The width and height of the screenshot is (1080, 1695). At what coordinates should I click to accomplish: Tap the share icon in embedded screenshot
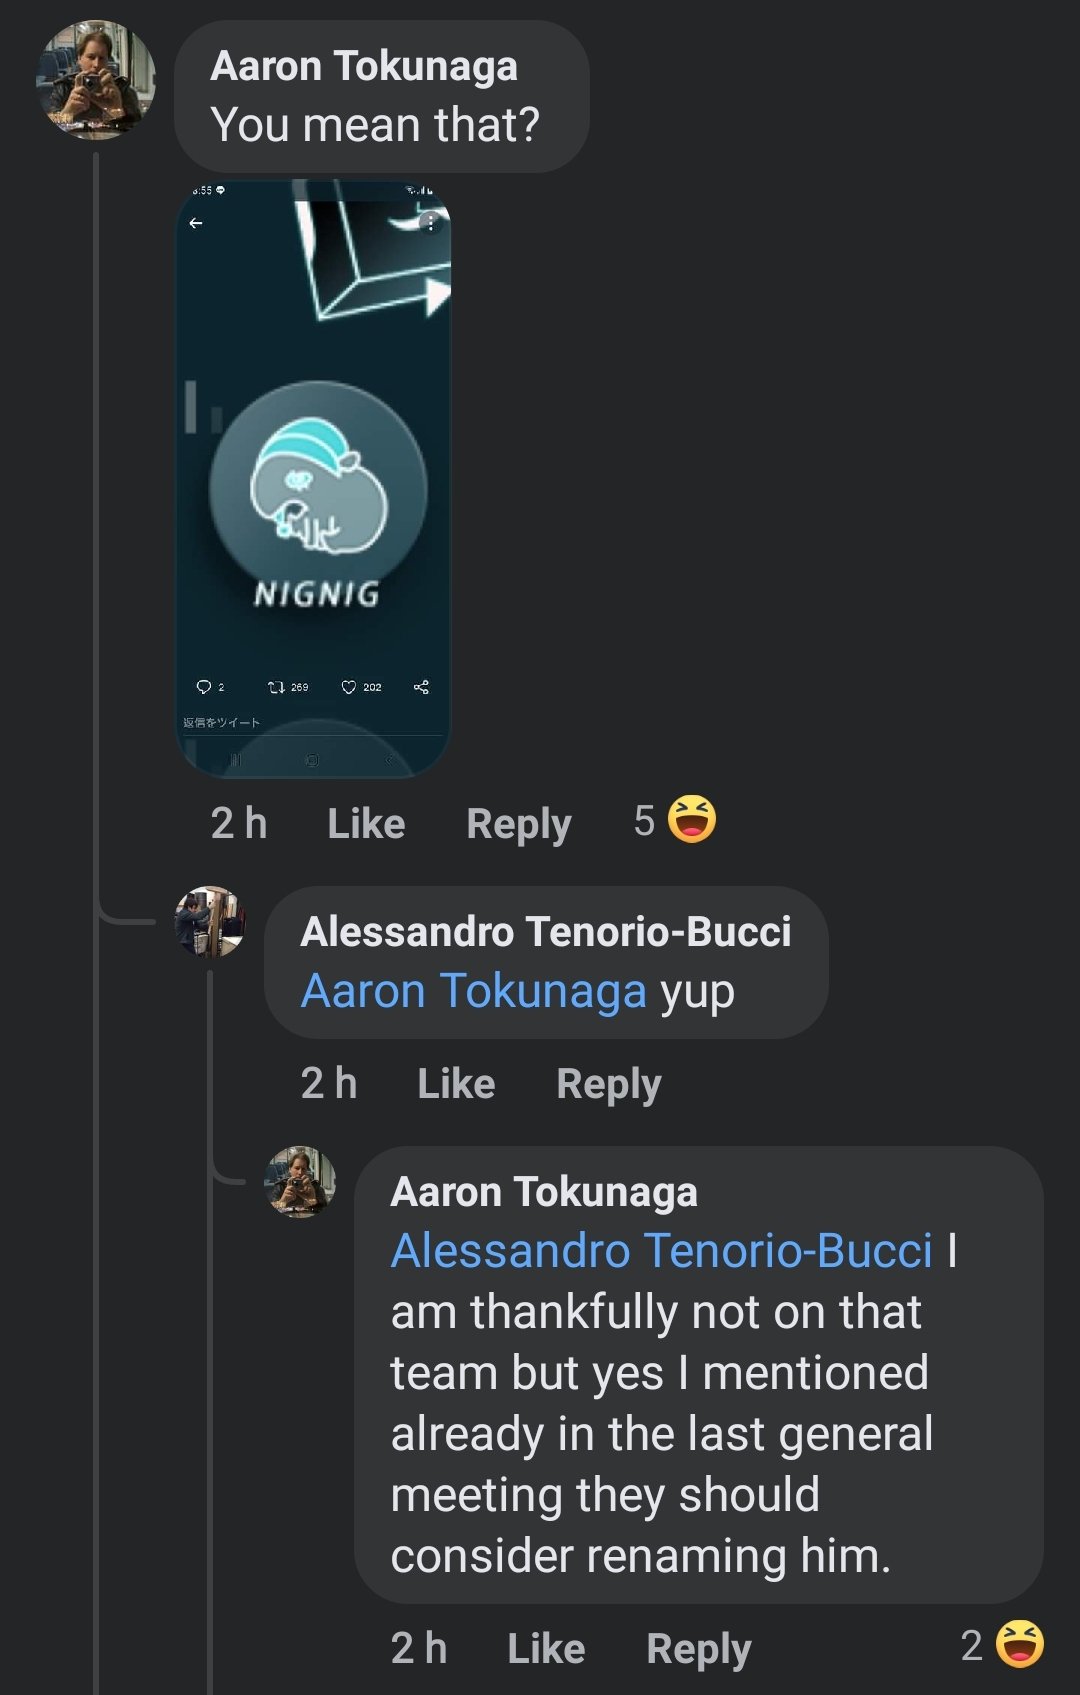point(421,687)
